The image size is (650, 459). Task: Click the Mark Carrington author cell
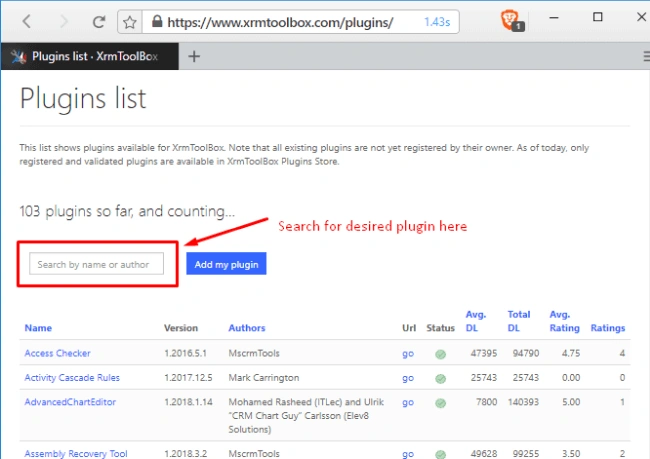click(264, 378)
